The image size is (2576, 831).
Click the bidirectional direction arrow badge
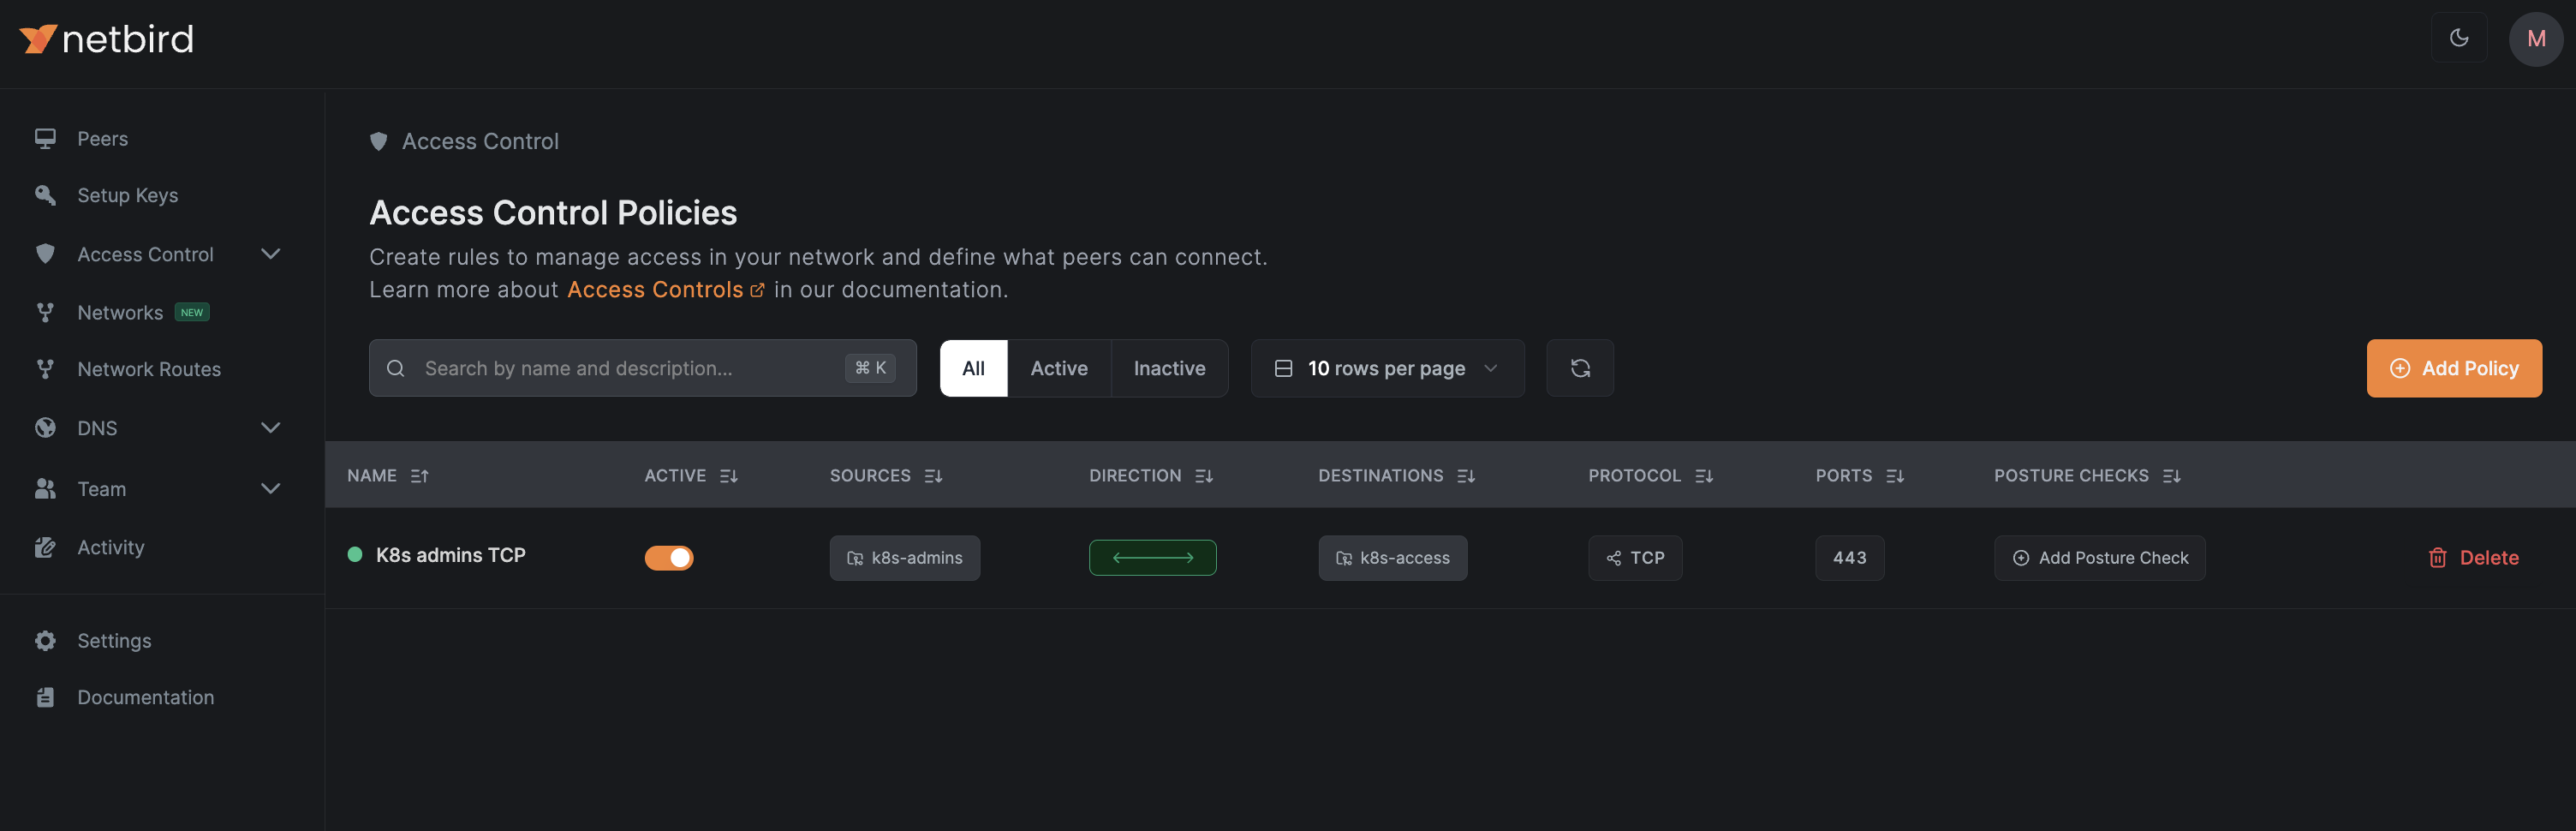[1152, 558]
